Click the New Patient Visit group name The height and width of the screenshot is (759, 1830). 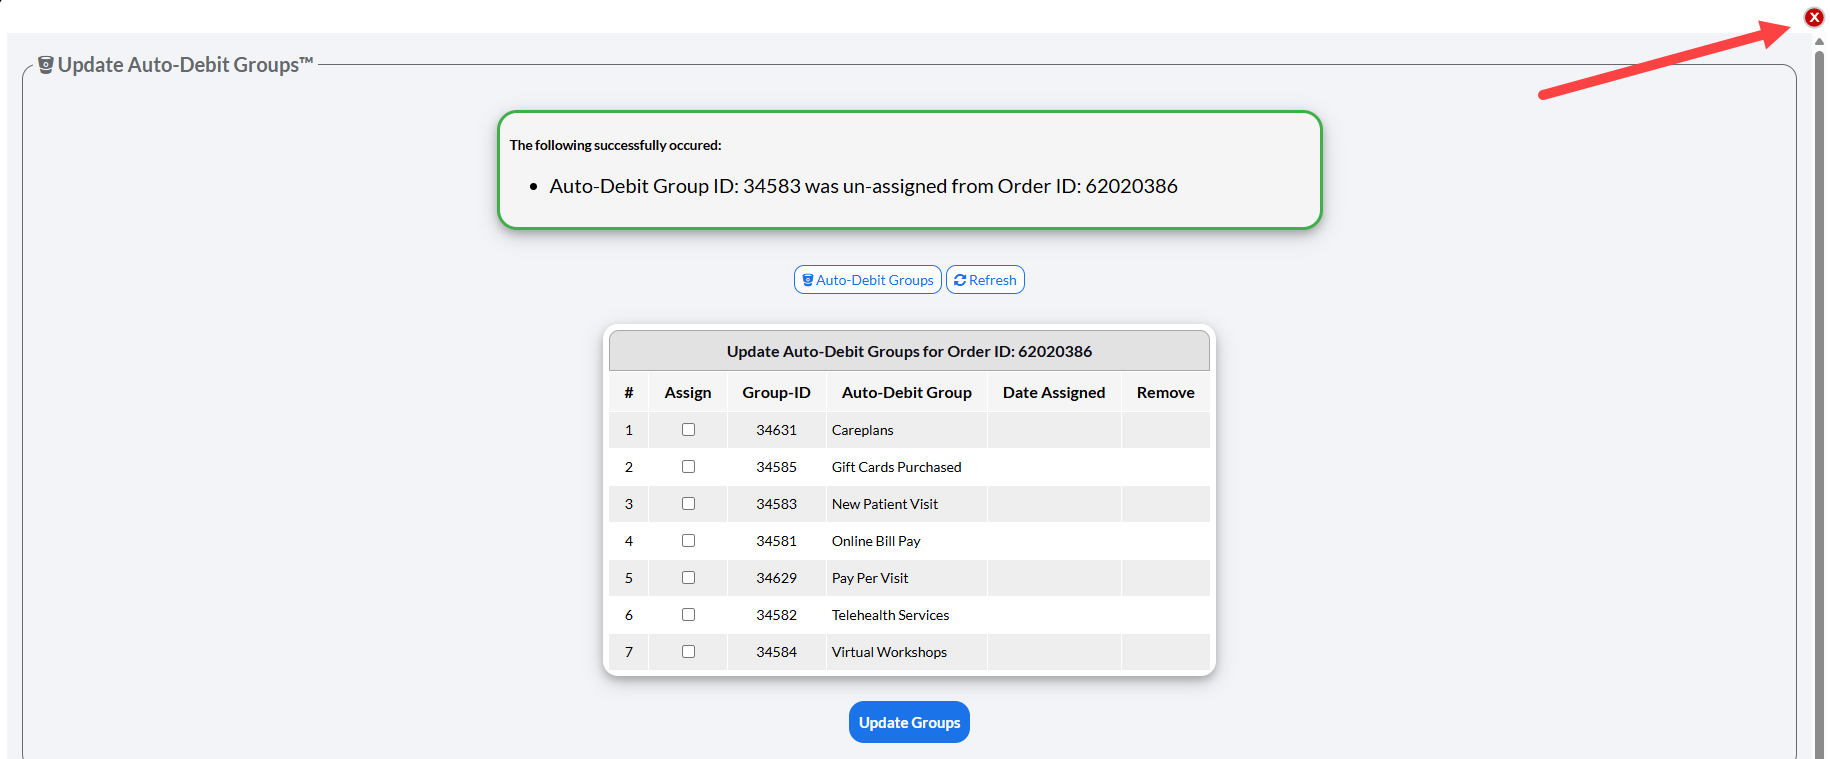point(885,504)
